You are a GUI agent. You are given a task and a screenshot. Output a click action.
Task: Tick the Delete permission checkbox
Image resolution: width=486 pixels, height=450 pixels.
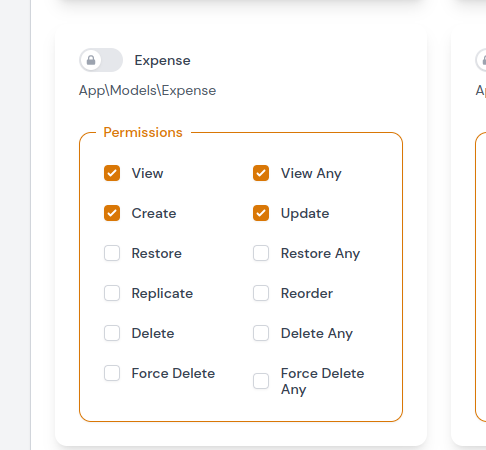click(112, 333)
